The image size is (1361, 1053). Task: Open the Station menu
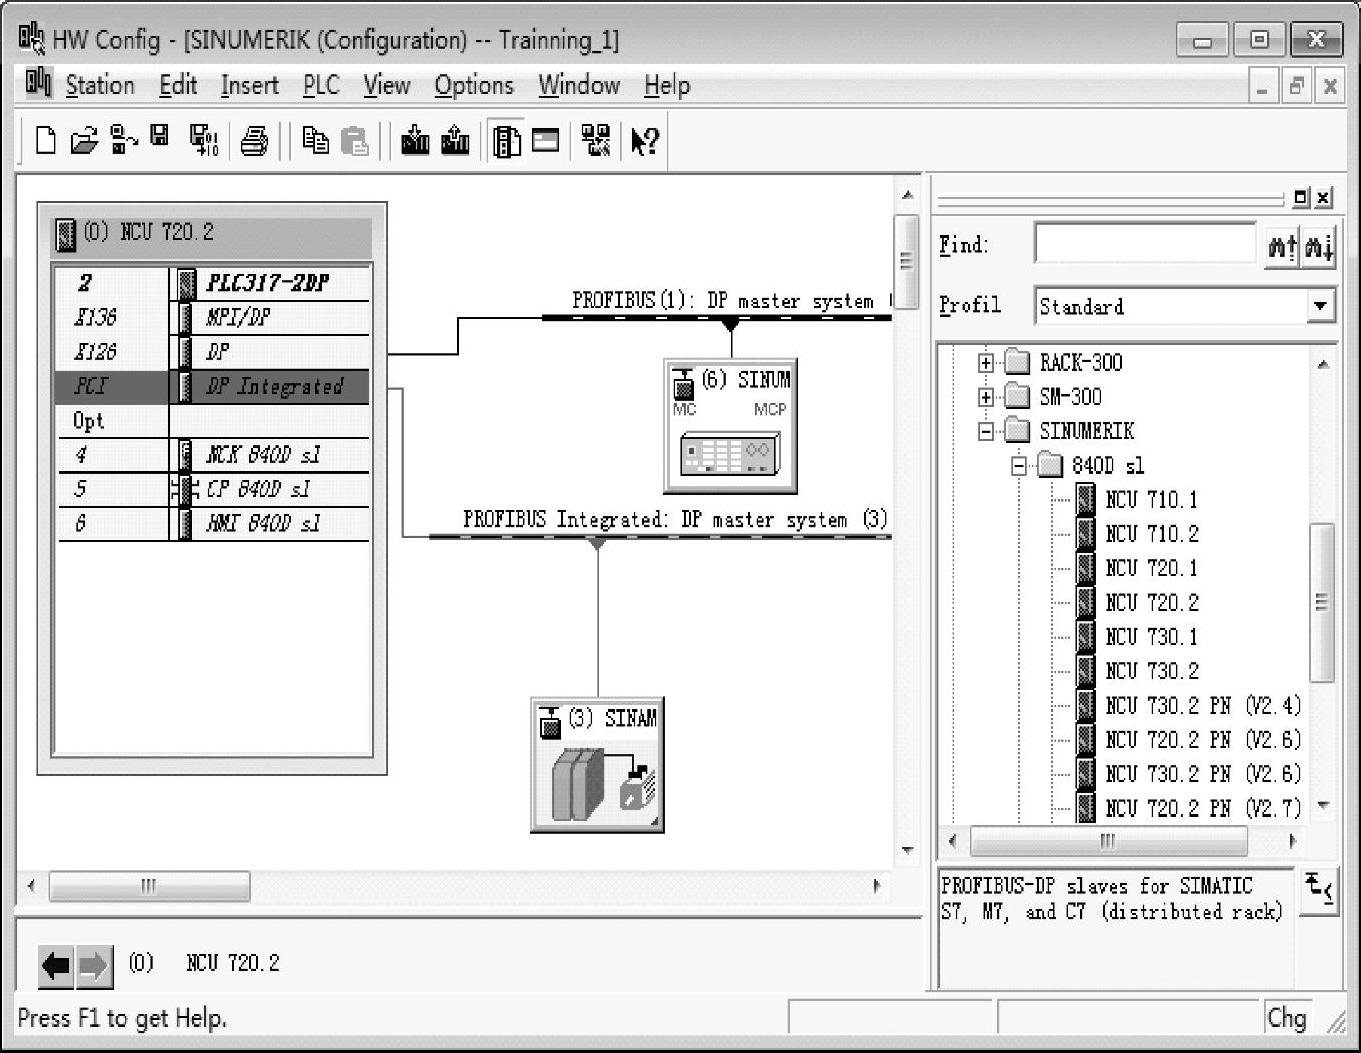[100, 86]
